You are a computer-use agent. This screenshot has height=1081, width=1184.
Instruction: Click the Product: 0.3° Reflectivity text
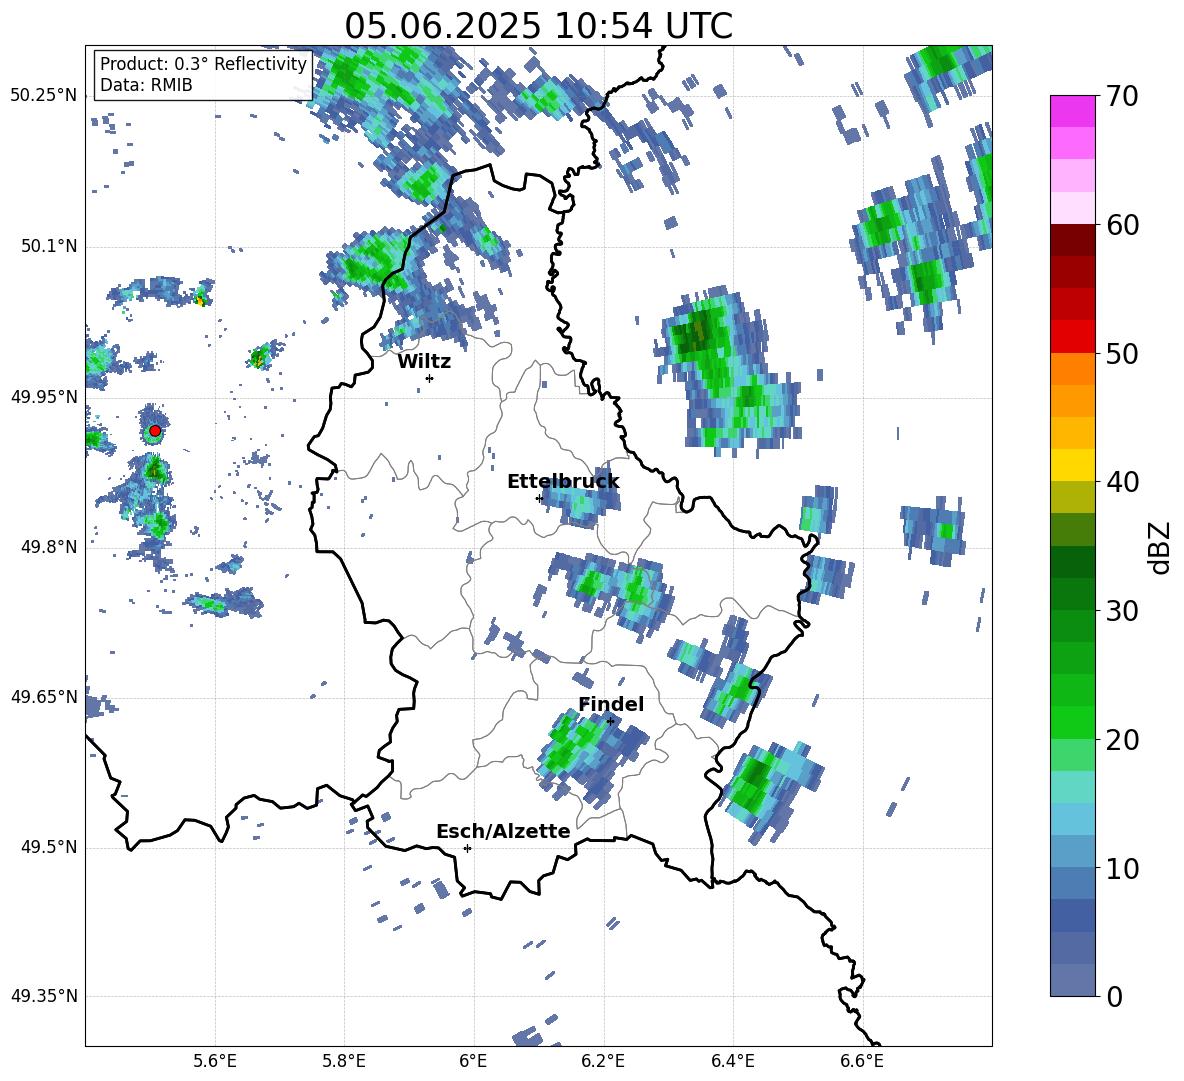point(203,64)
